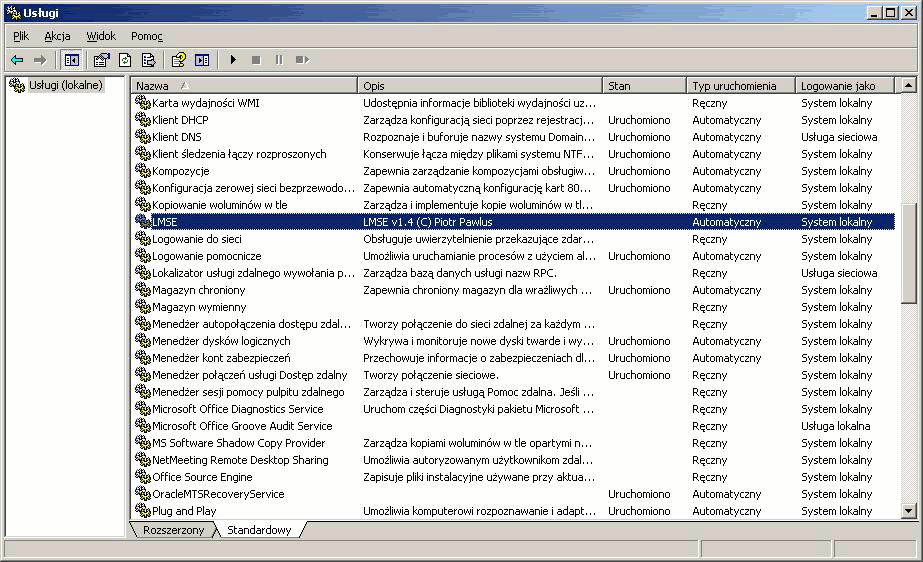Click the gear icon of Kompozycje service
Viewport: 923px width, 562px height.
[143, 171]
